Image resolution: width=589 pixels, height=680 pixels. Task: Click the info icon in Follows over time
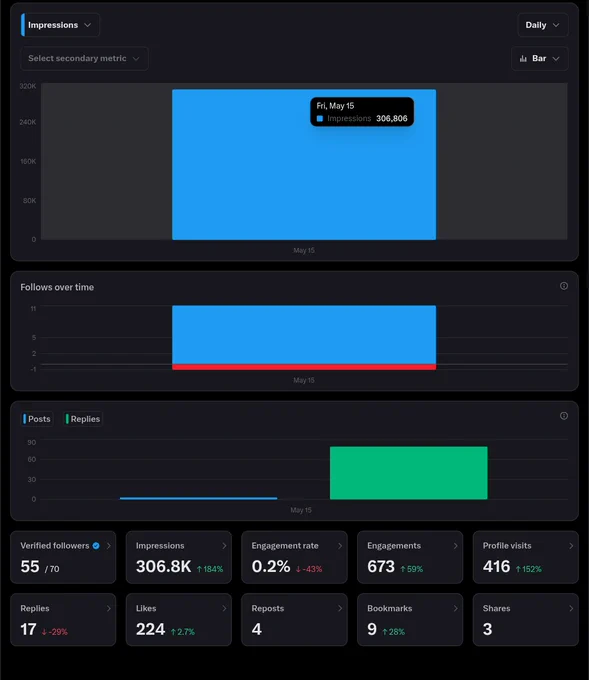tap(563, 286)
